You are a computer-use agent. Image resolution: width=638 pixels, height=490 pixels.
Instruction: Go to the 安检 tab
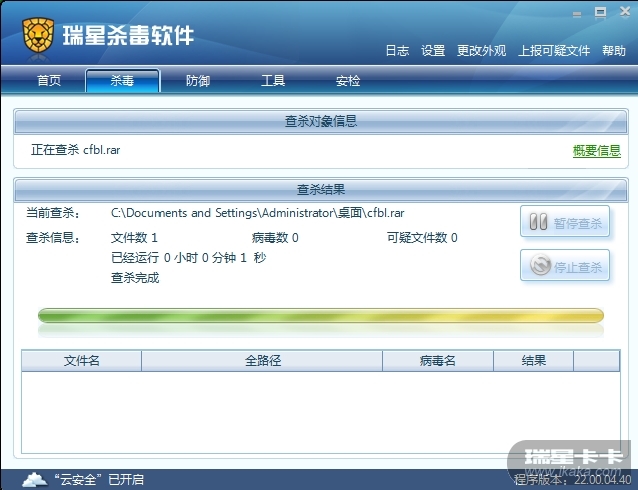tap(348, 81)
